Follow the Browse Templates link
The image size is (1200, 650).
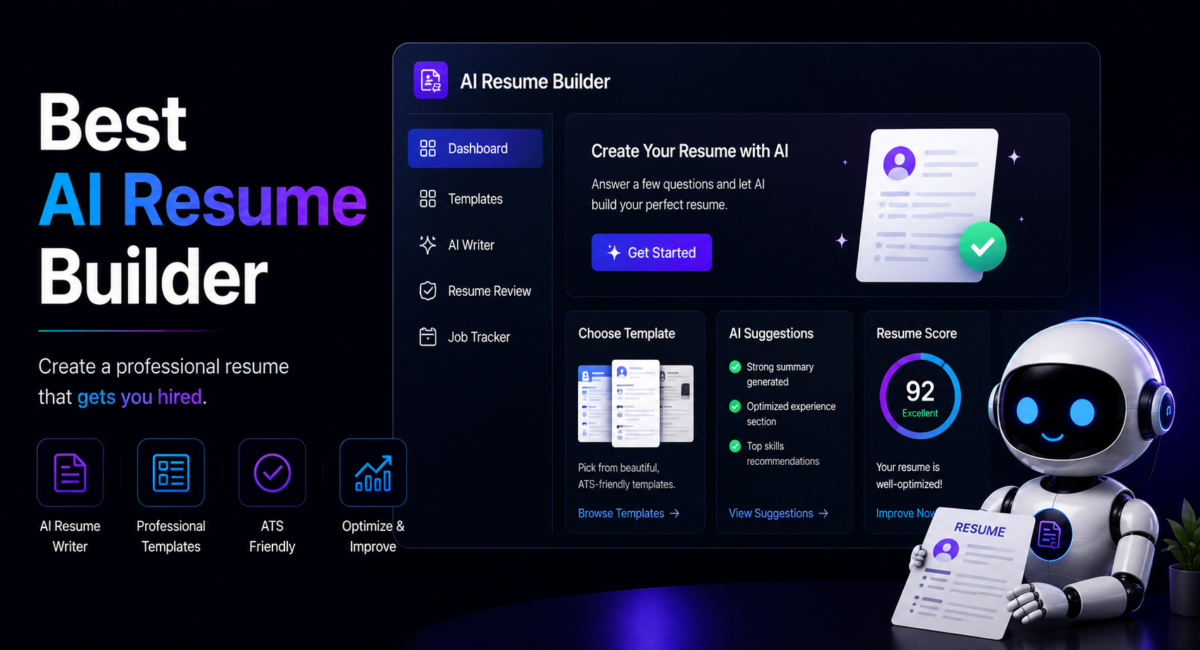click(629, 513)
